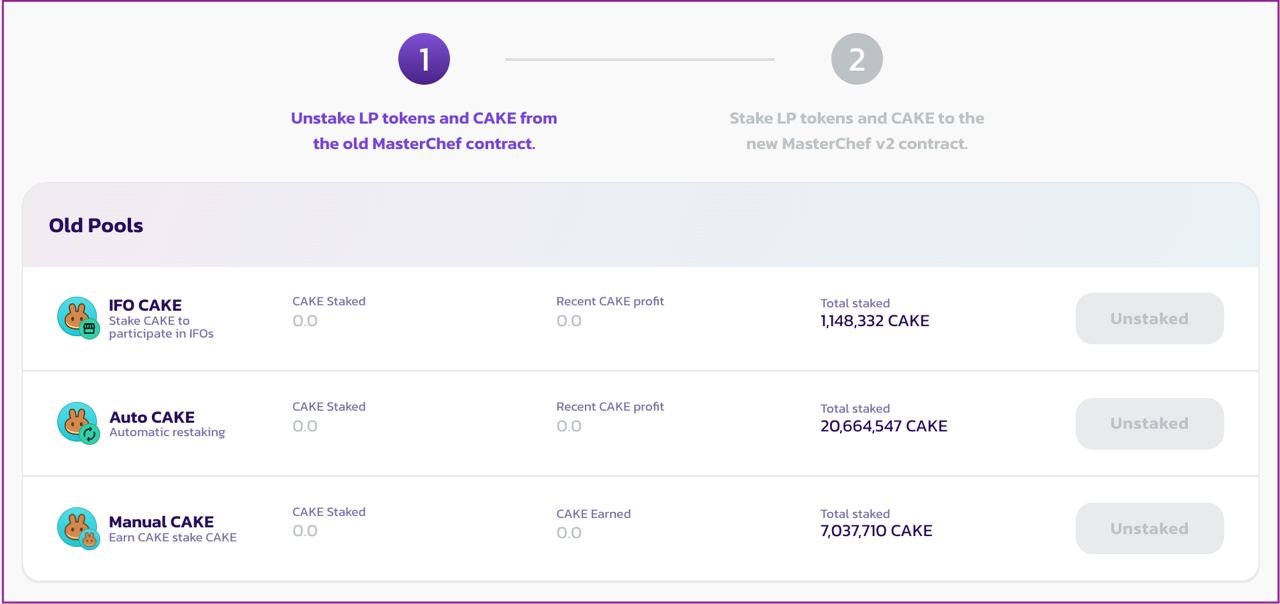Click the Manual CAKE pool icon
This screenshot has width=1280, height=604.
77,528
